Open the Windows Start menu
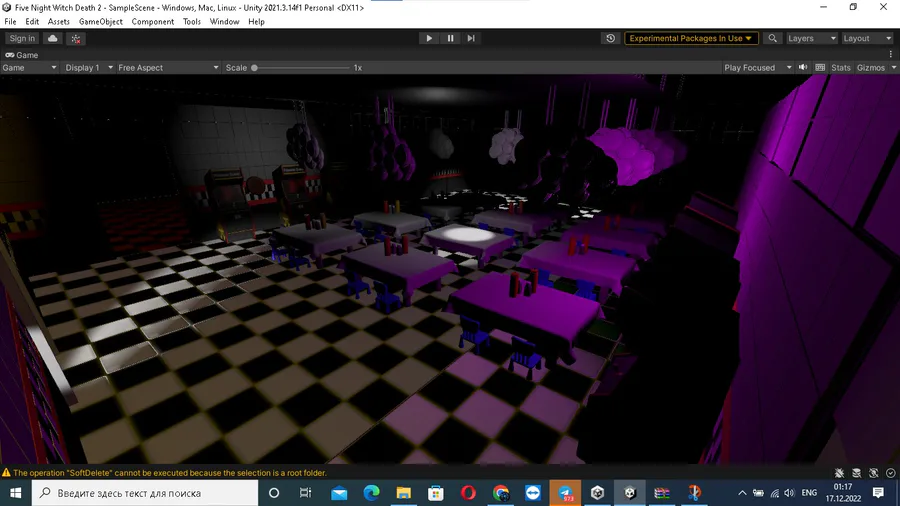This screenshot has width=900, height=506. (x=15, y=493)
